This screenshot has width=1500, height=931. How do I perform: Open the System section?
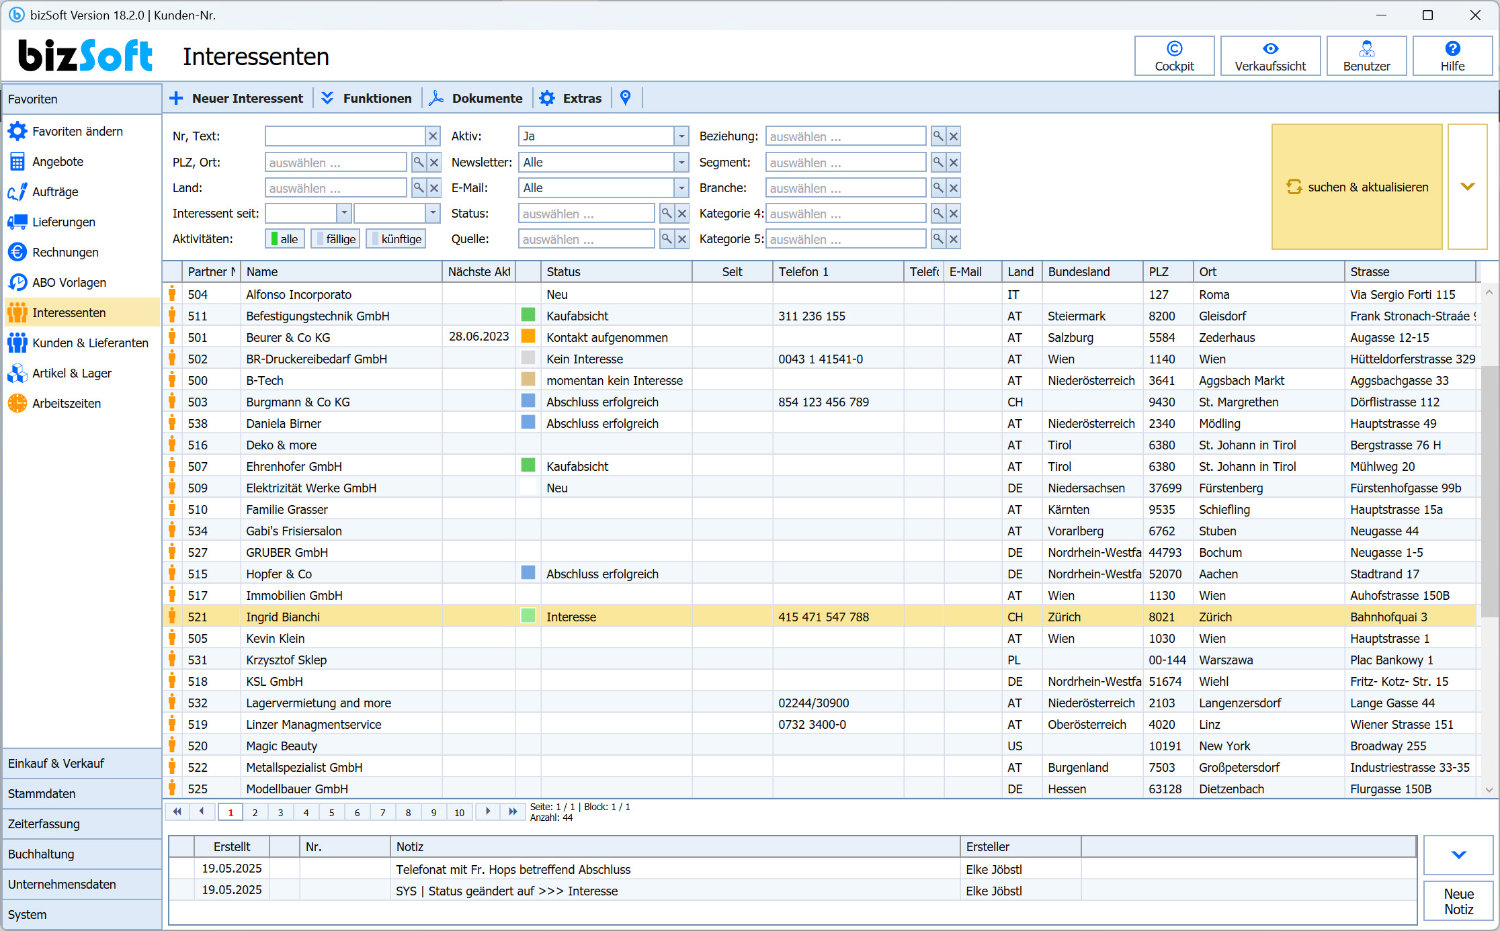(82, 914)
